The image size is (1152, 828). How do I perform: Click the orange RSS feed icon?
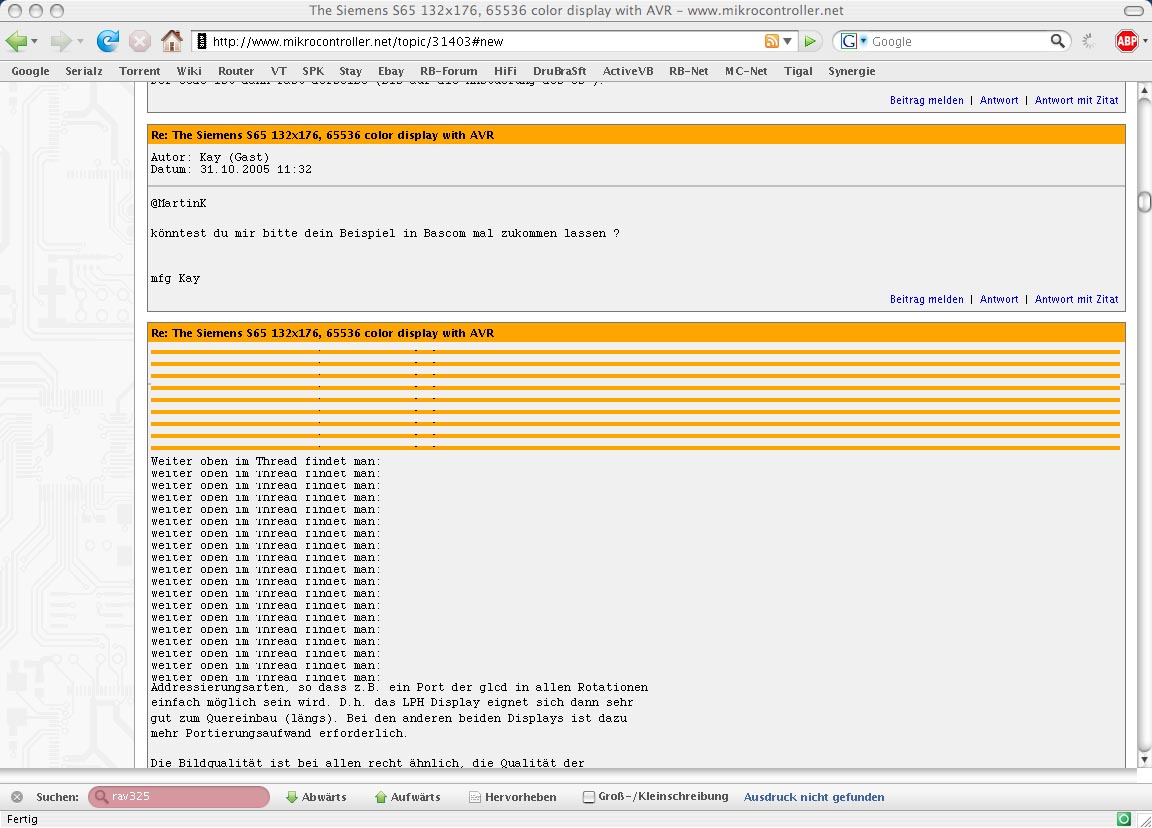[x=771, y=41]
